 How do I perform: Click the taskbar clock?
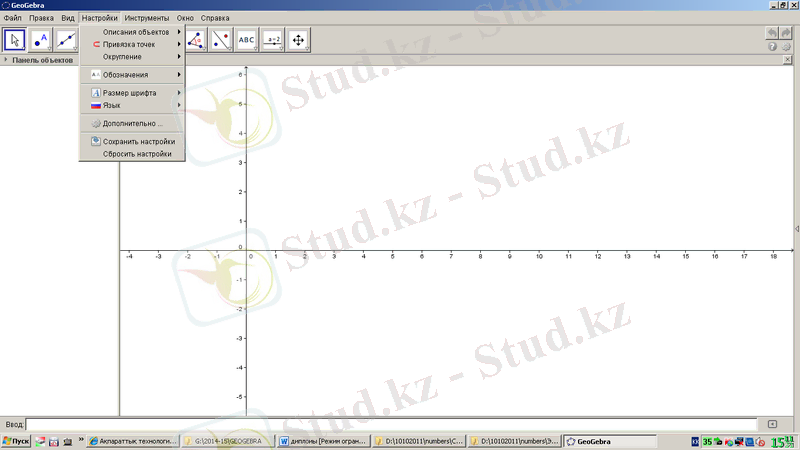(x=783, y=442)
